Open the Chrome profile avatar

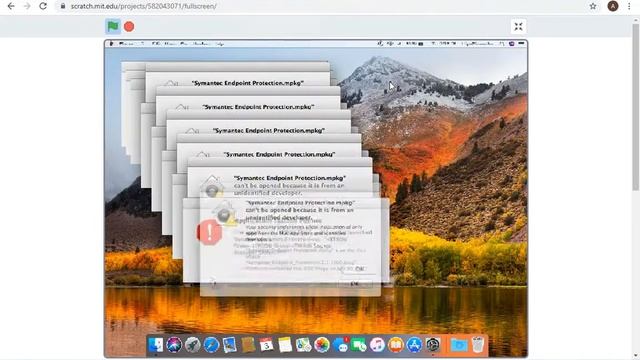[x=613, y=6]
